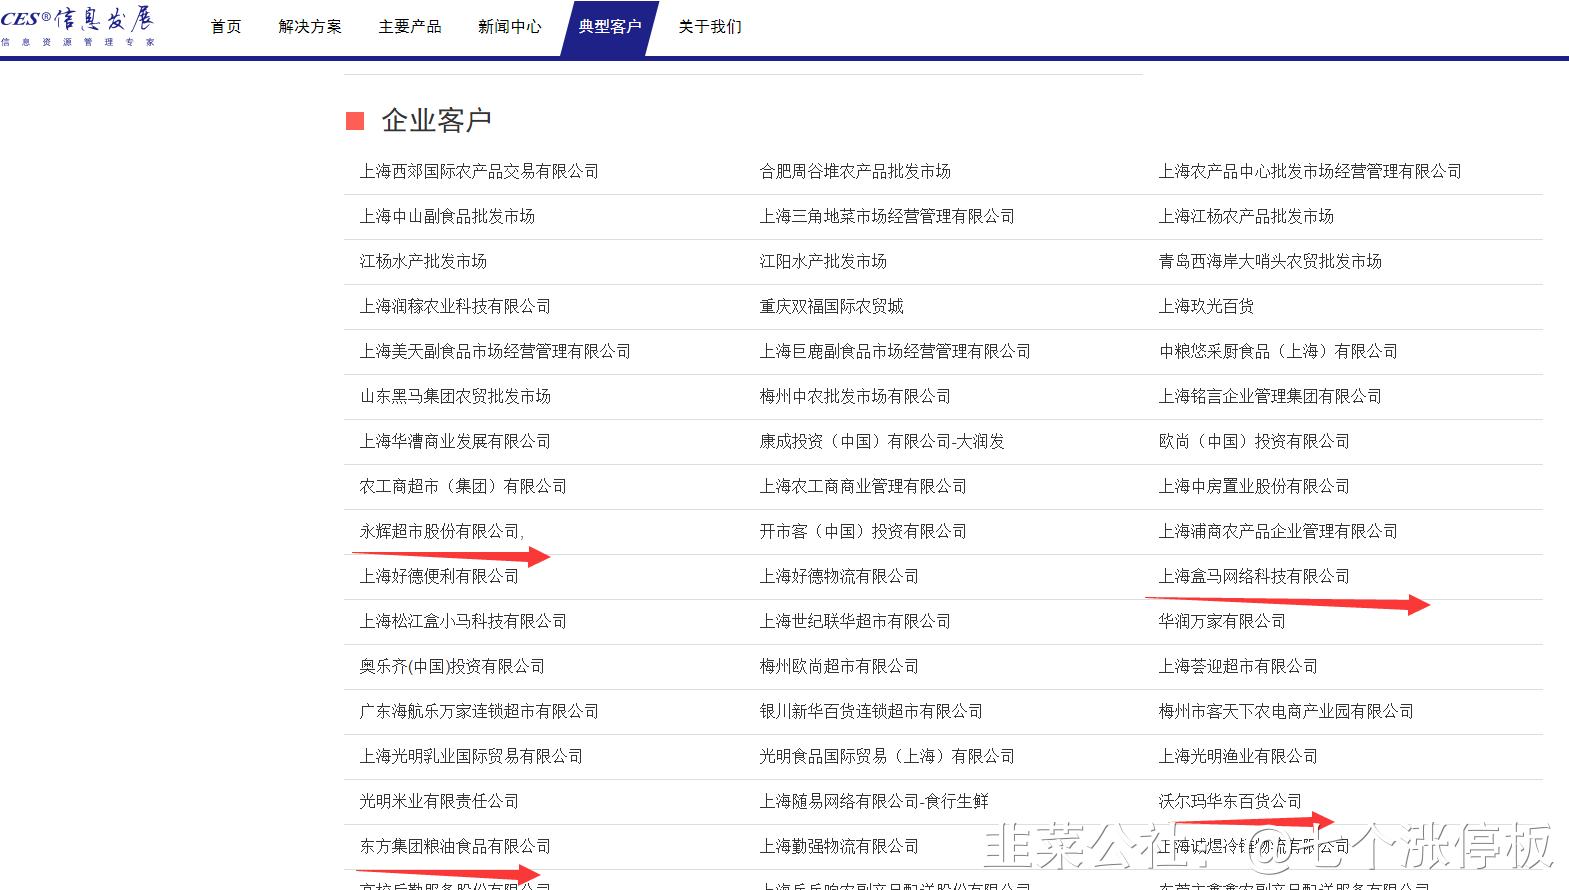Click 上海三角地菜市场经营管理有限公司
1569x890 pixels.
pos(887,217)
